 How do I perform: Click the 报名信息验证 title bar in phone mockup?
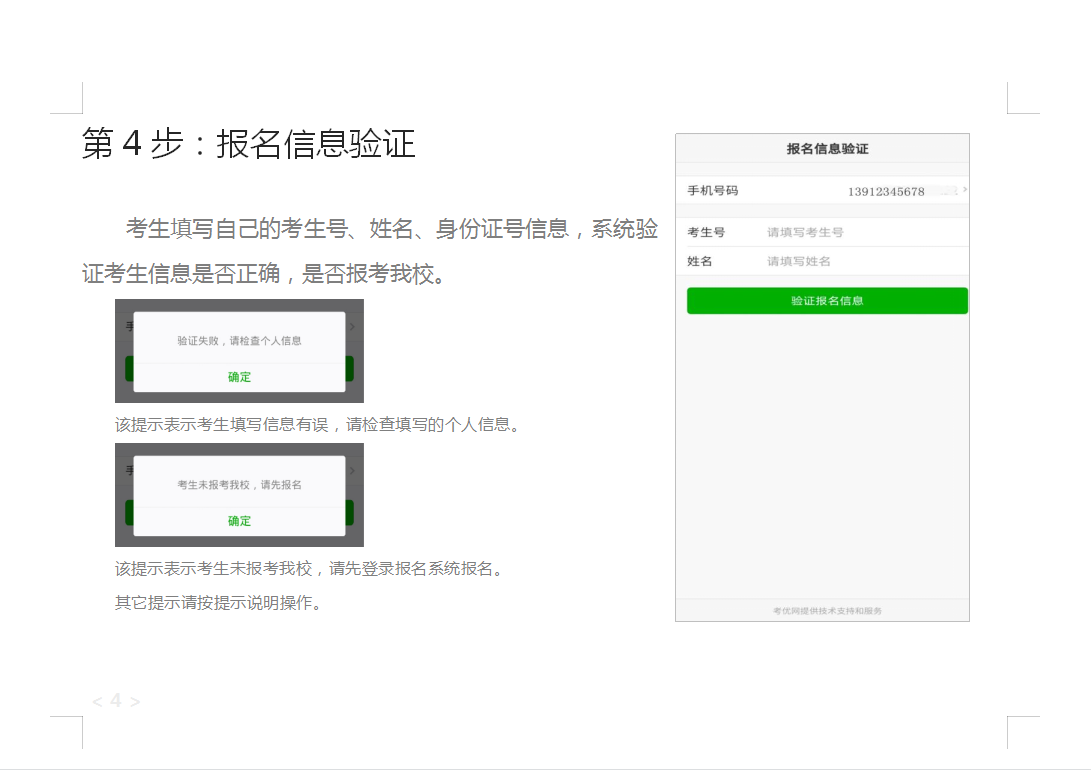[x=827, y=149]
